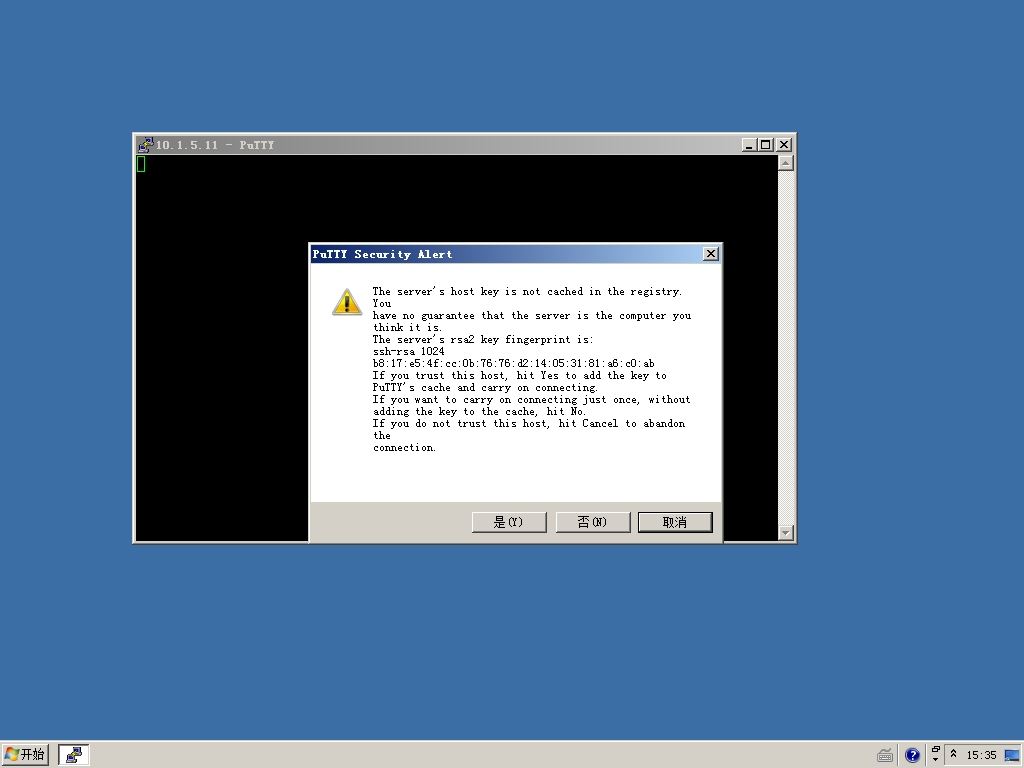Click the 15:35 clock
This screenshot has width=1024, height=768.
click(x=982, y=756)
